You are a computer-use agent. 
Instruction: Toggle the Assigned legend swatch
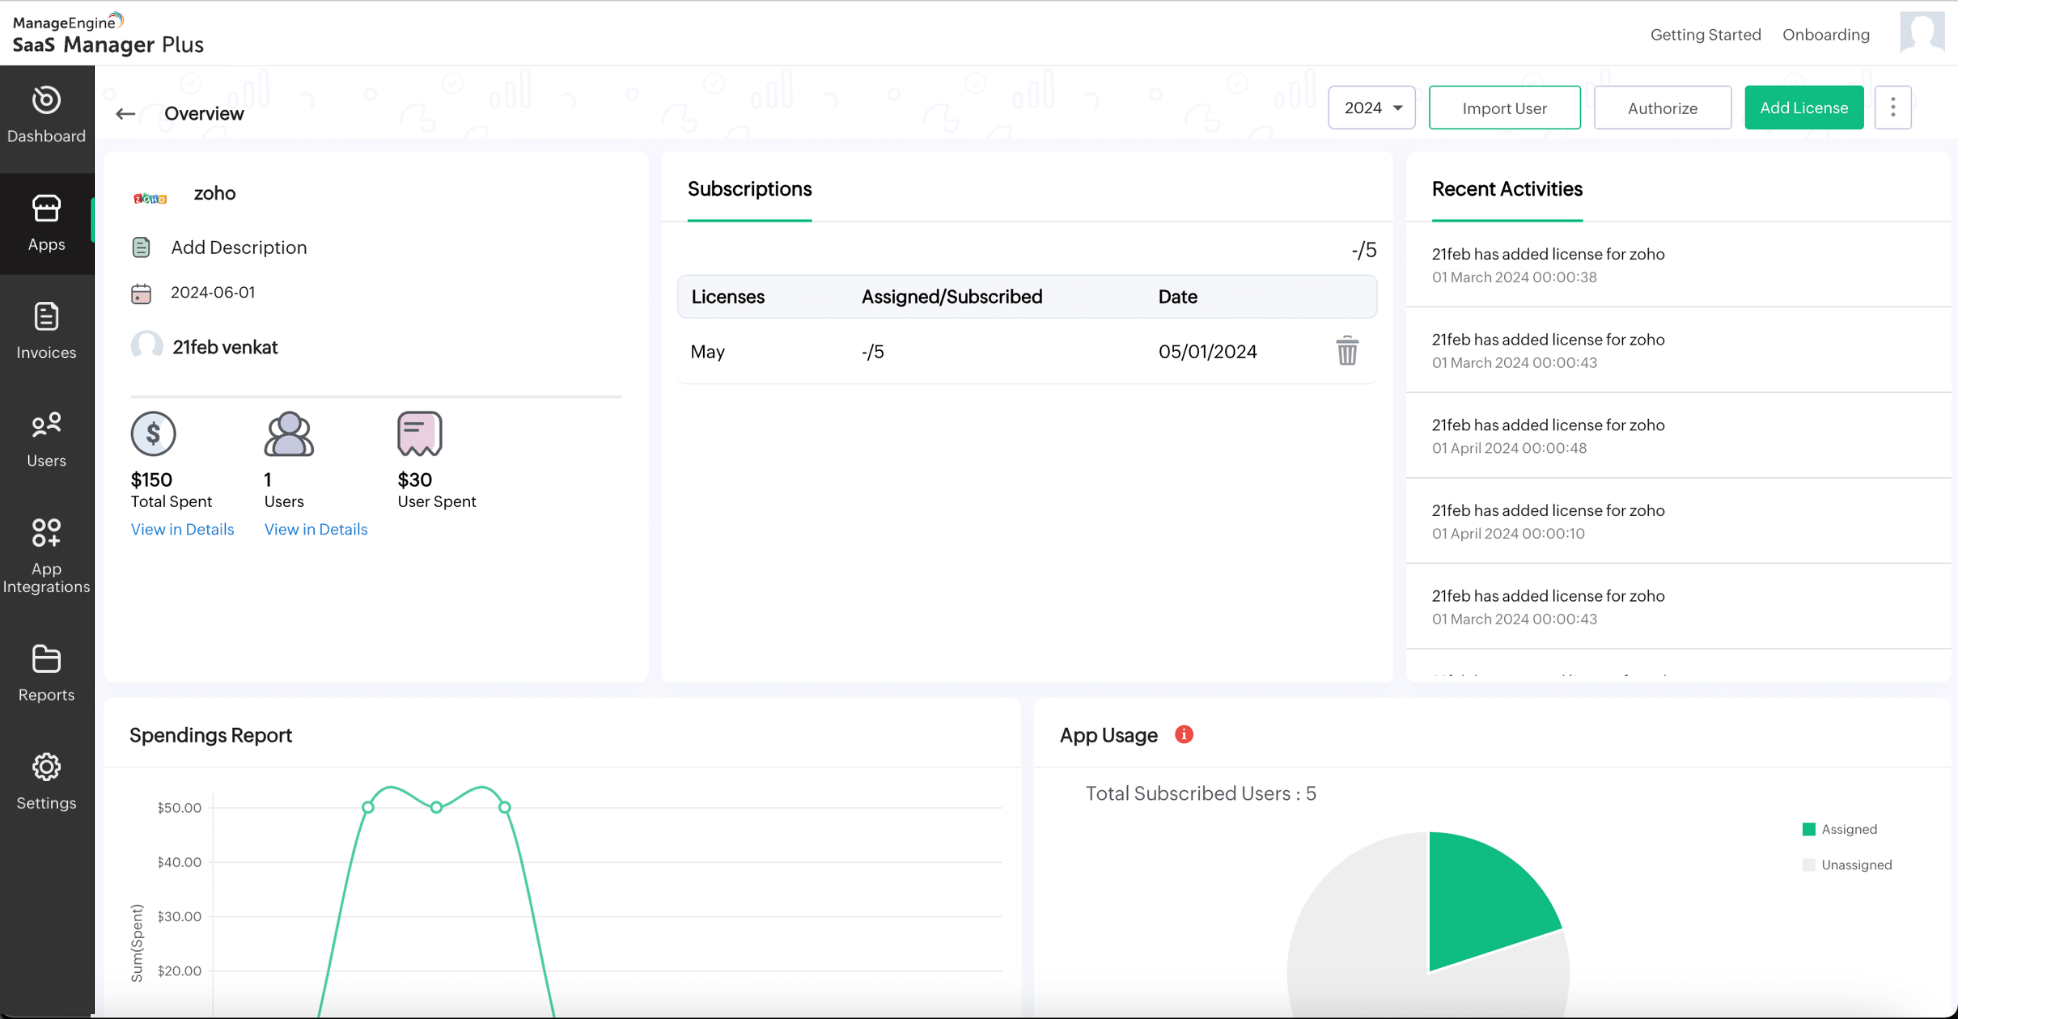pos(1808,829)
